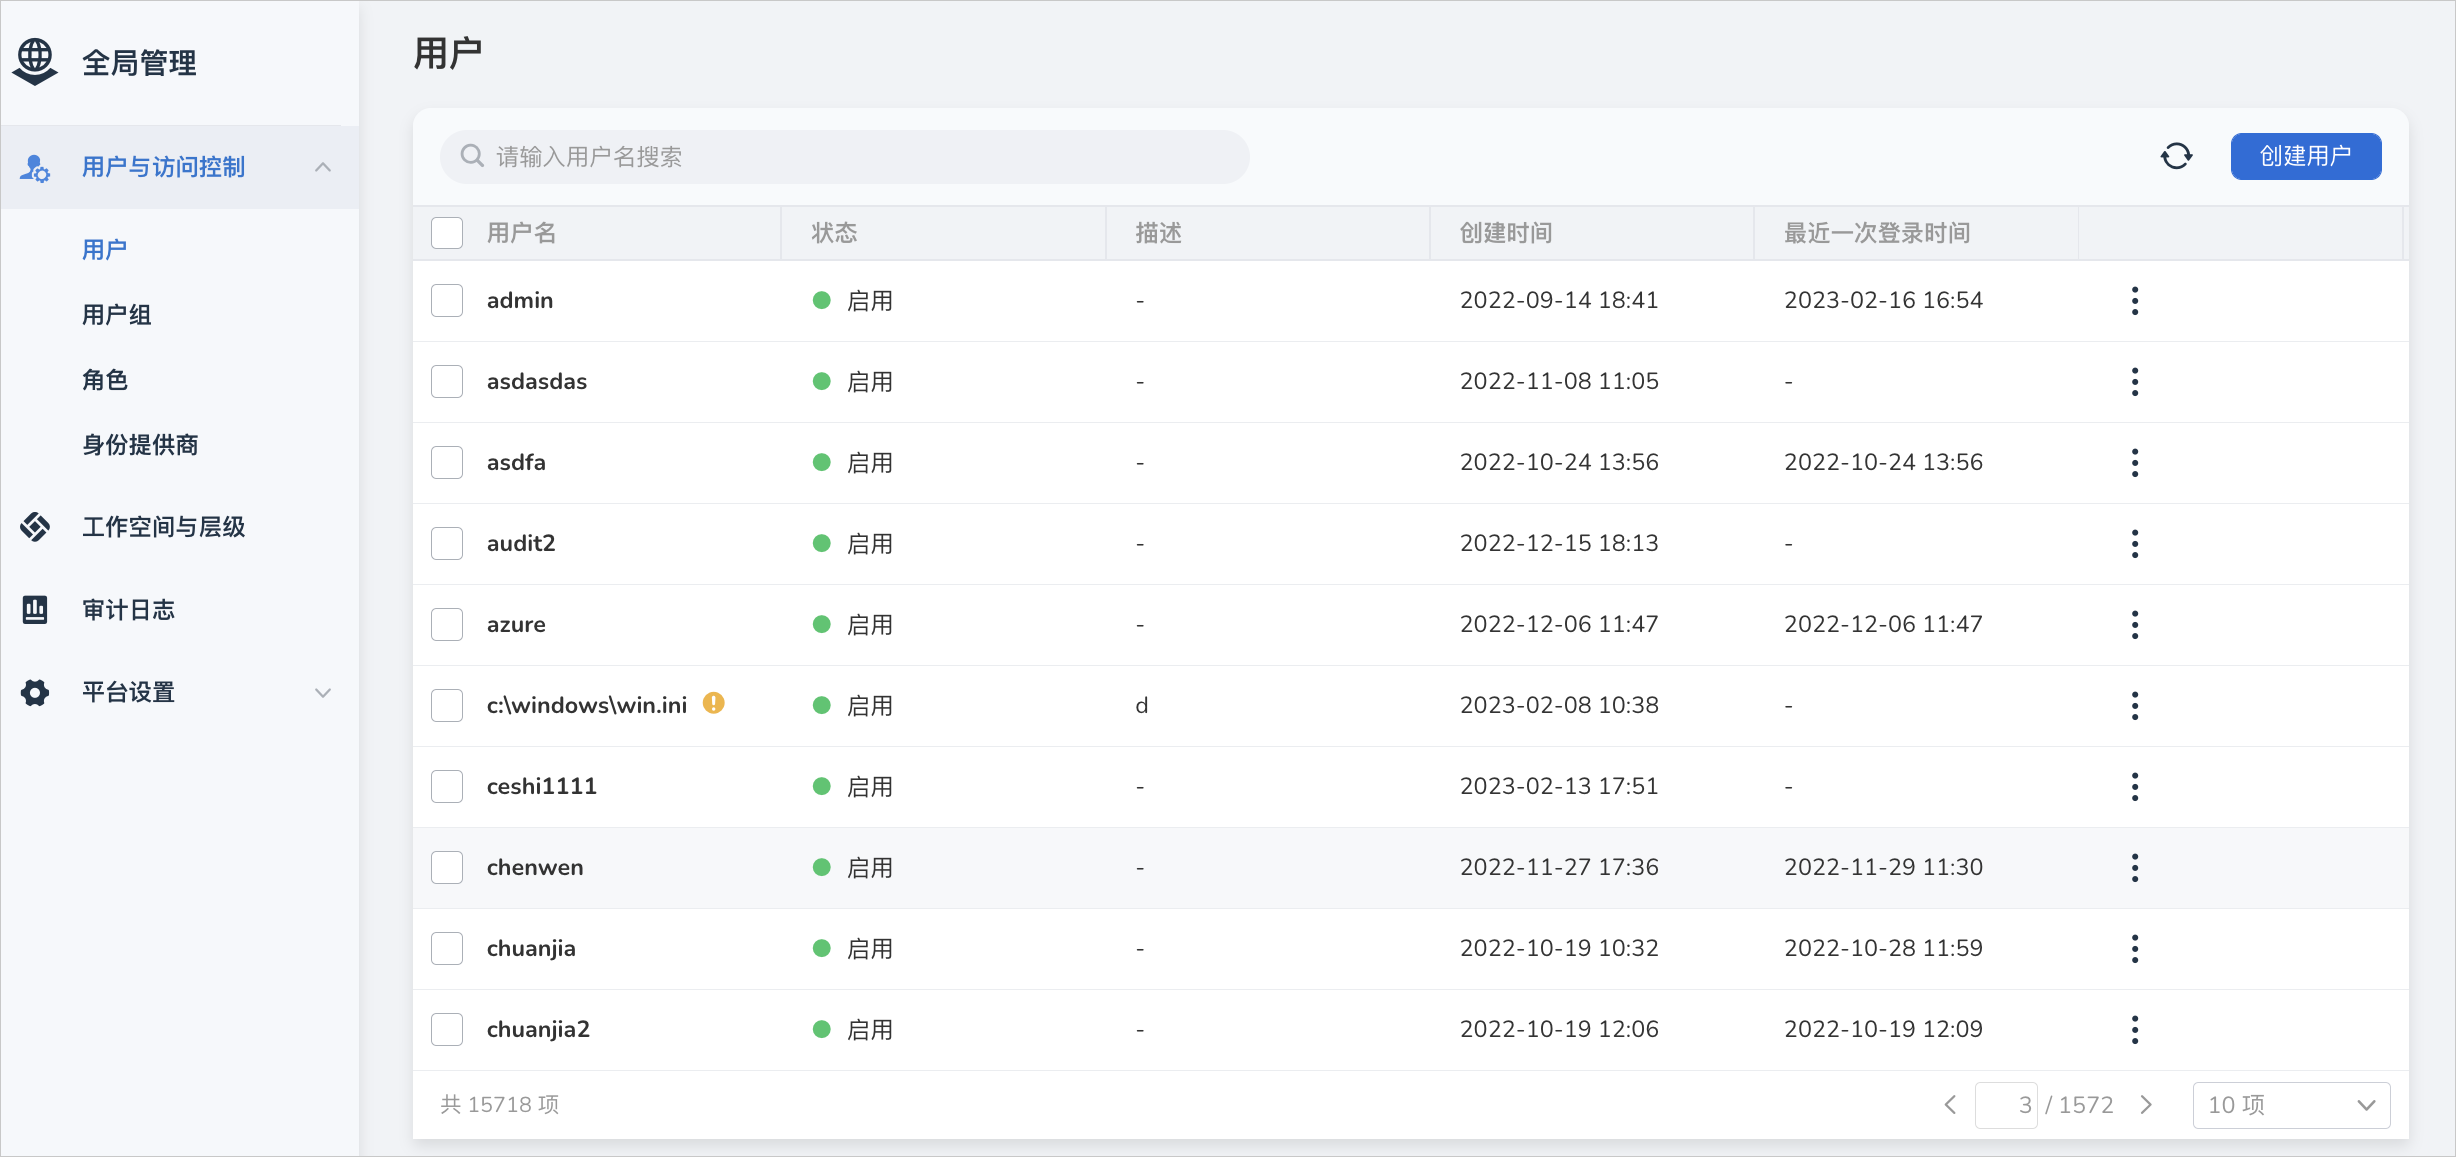Open the more-actions menu for chuanjia2
Image resolution: width=2456 pixels, height=1157 pixels.
coord(2135,1030)
